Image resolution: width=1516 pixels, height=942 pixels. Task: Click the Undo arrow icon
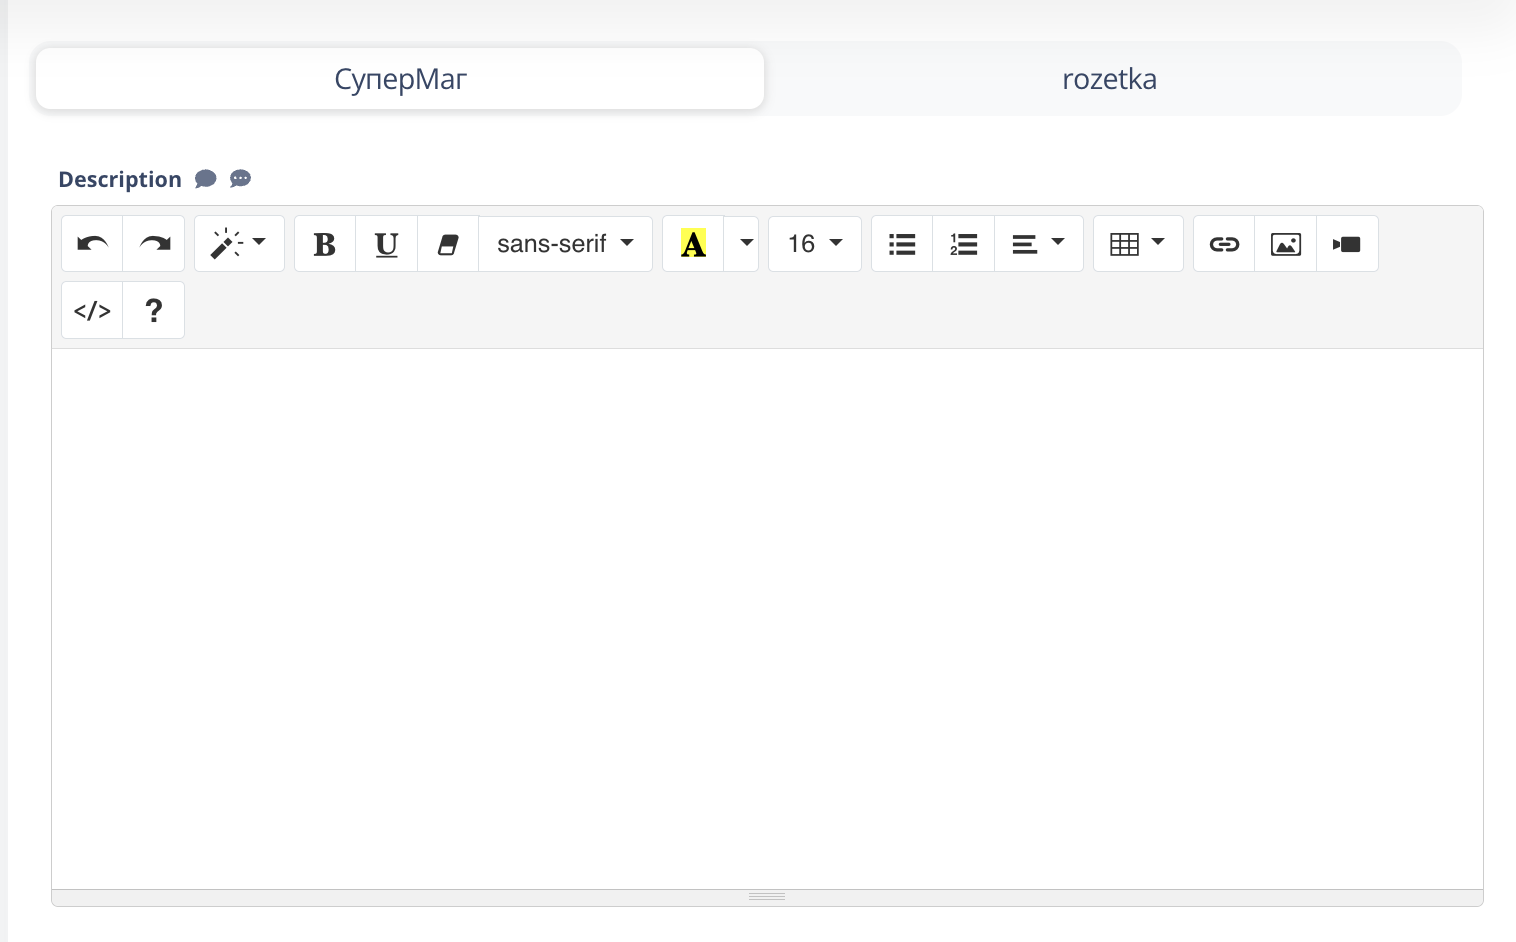coord(92,244)
